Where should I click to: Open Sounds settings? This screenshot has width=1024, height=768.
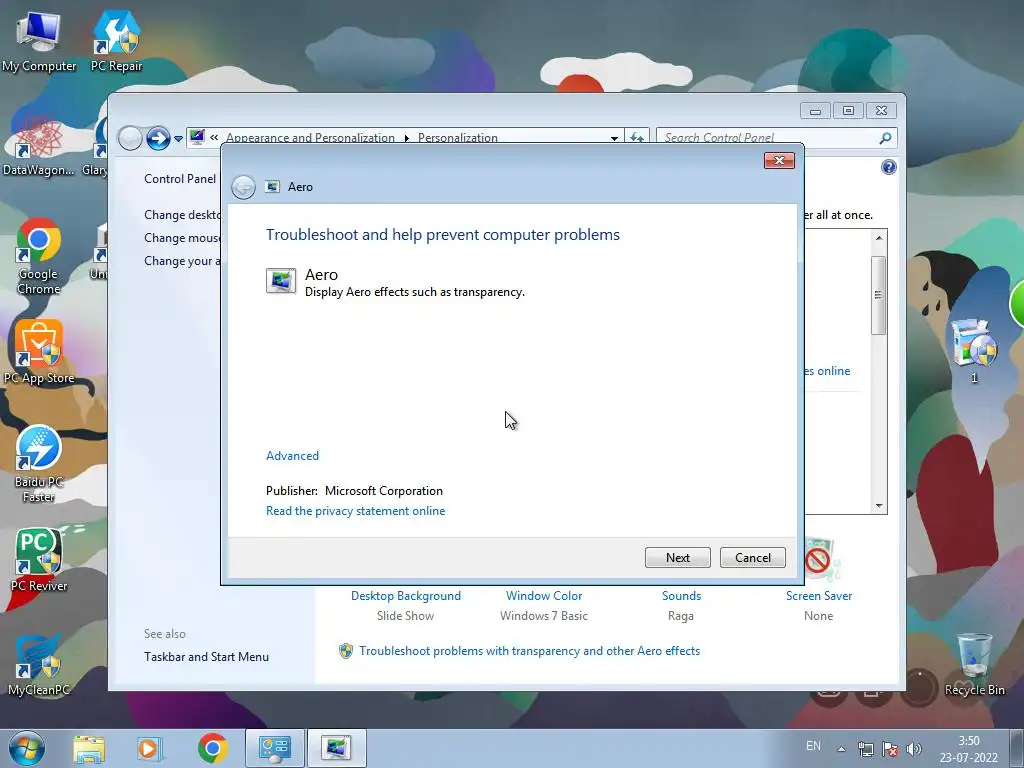pyautogui.click(x=681, y=596)
